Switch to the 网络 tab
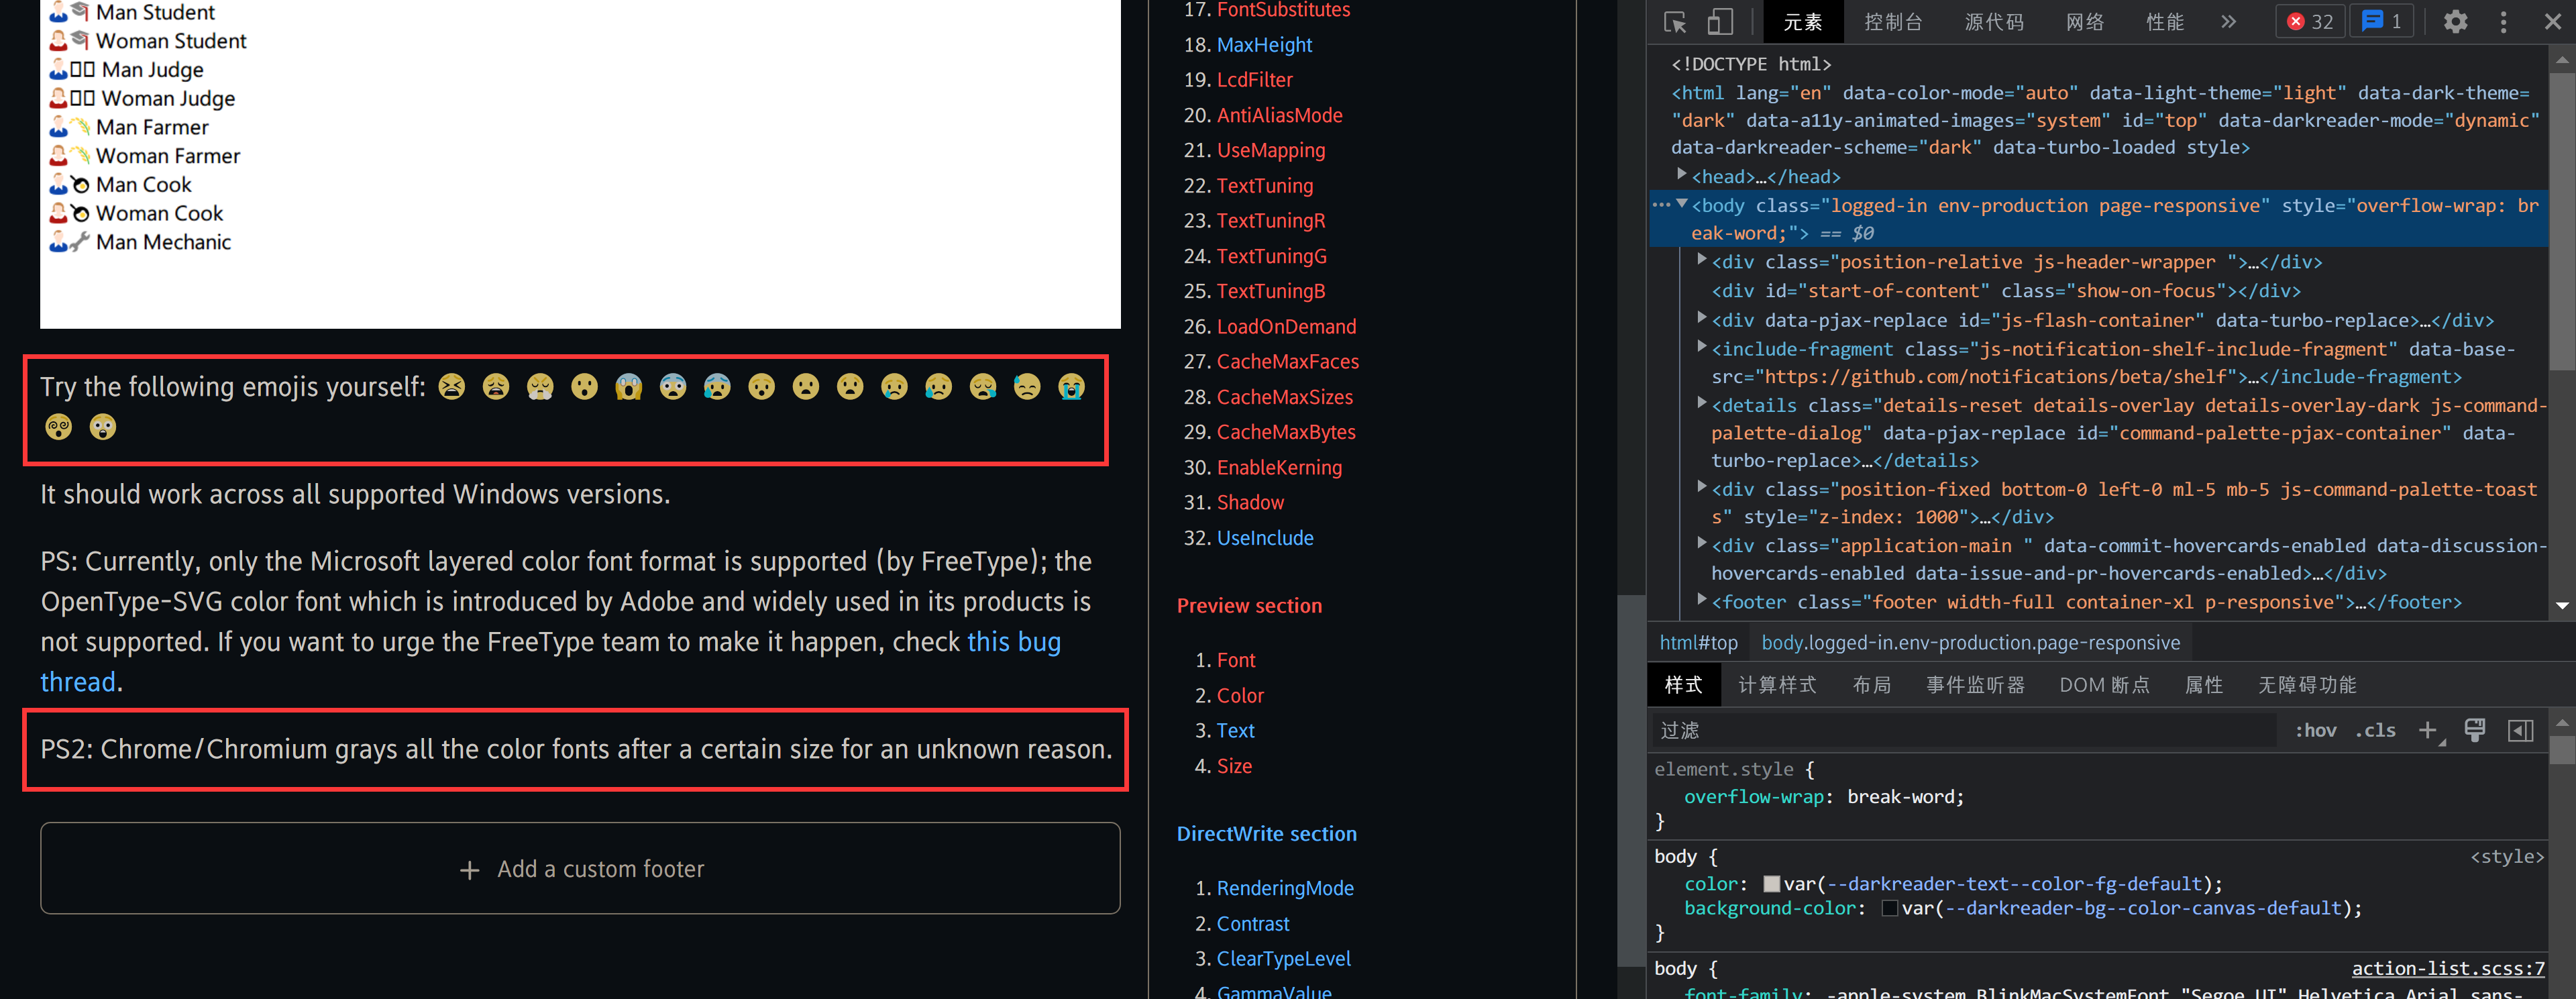Viewport: 2576px width, 999px height. (2085, 21)
